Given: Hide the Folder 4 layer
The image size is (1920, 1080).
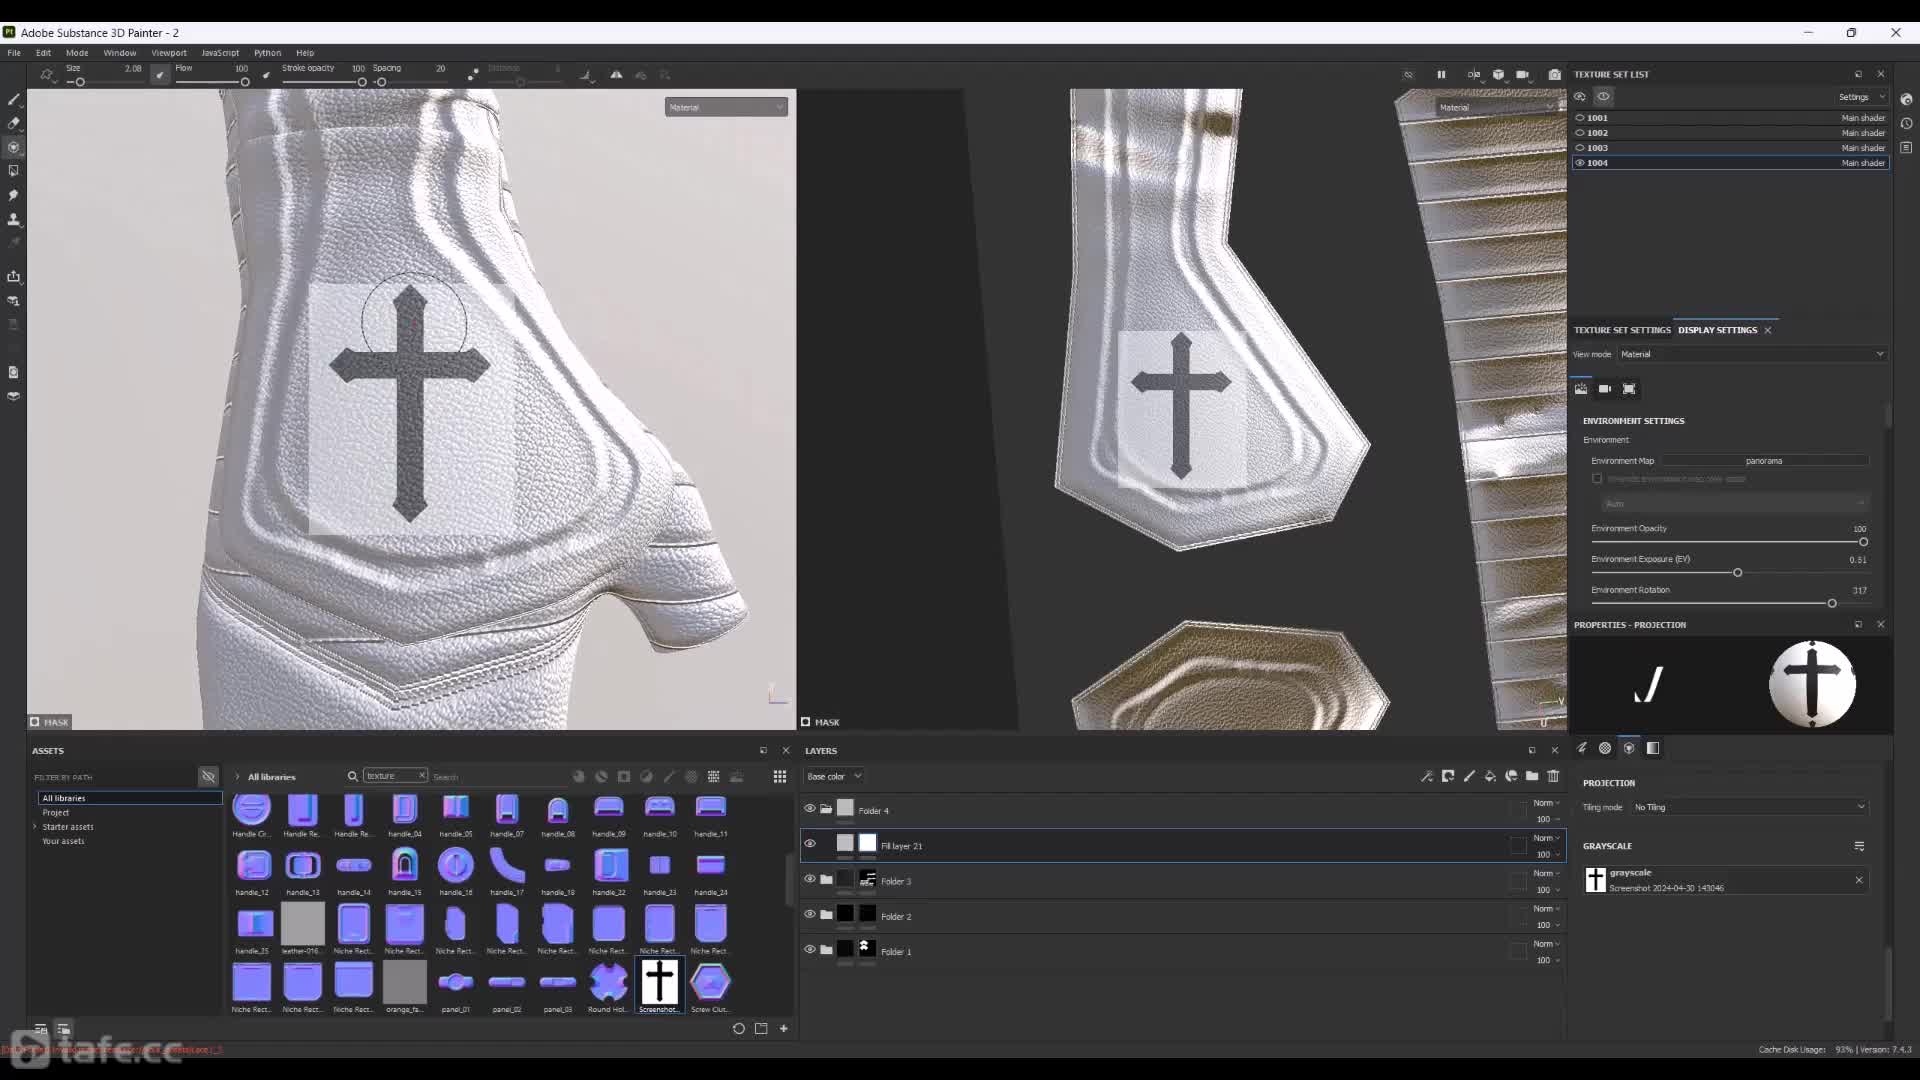Looking at the screenshot, I should 810,809.
